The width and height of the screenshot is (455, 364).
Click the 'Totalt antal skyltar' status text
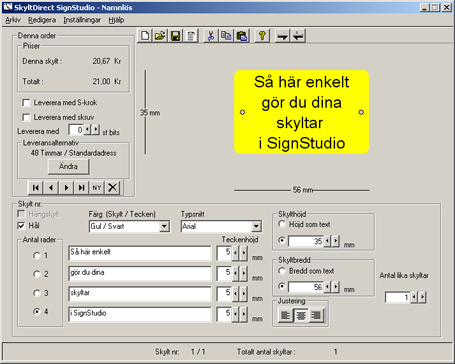click(x=266, y=352)
